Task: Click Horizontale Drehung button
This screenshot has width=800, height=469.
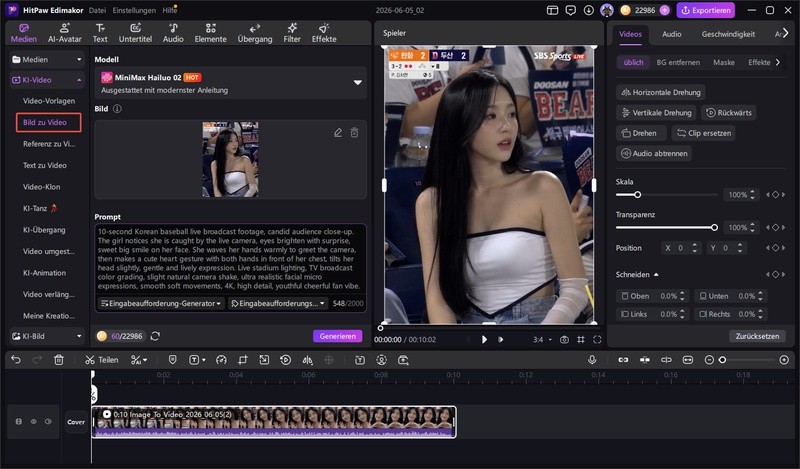Action: coord(661,92)
